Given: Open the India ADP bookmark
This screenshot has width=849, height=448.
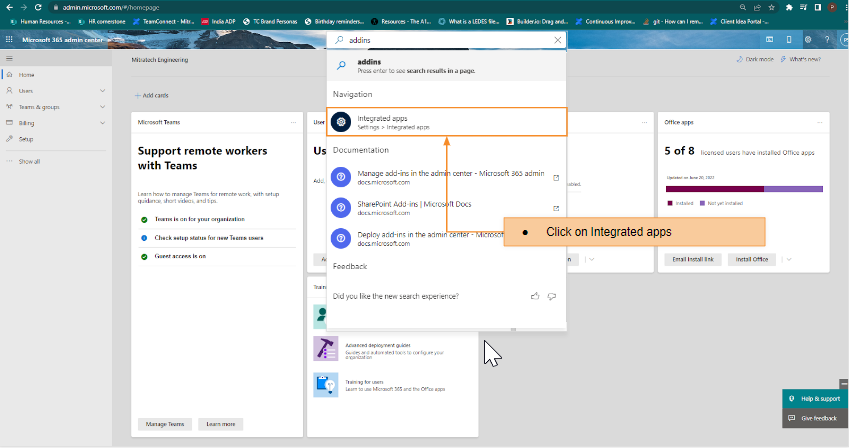Looking at the screenshot, I should 218,22.
